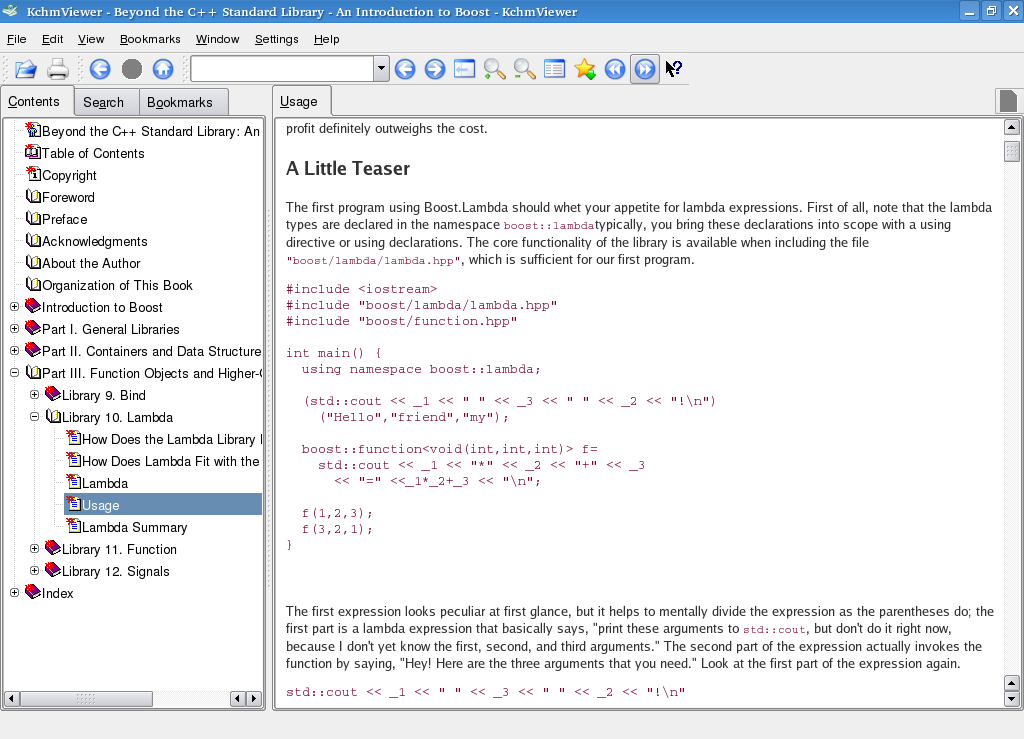This screenshot has height=739, width=1024.
Task: Click the gray Stop circle icon
Action: point(132,69)
